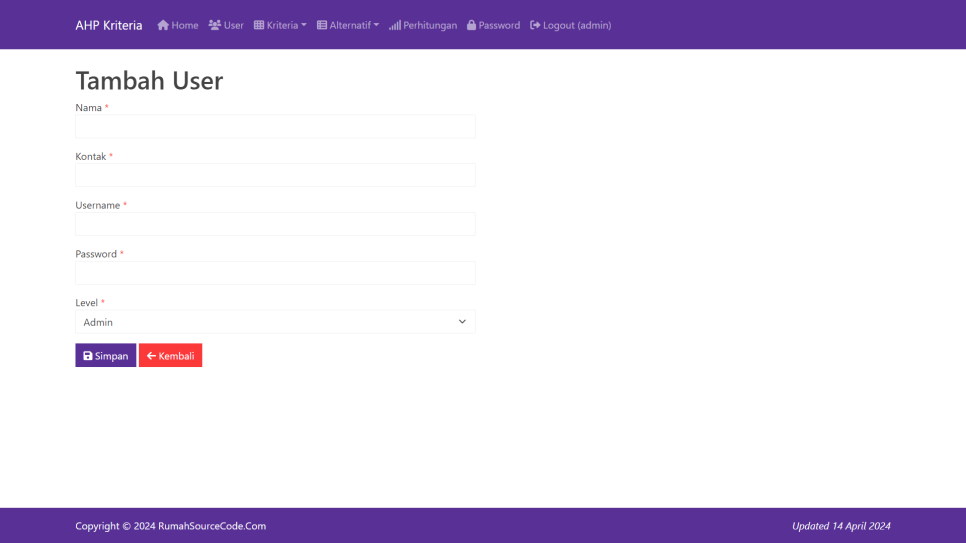This screenshot has width=966, height=543.
Task: Click the Tambah User heading
Action: pos(149,81)
